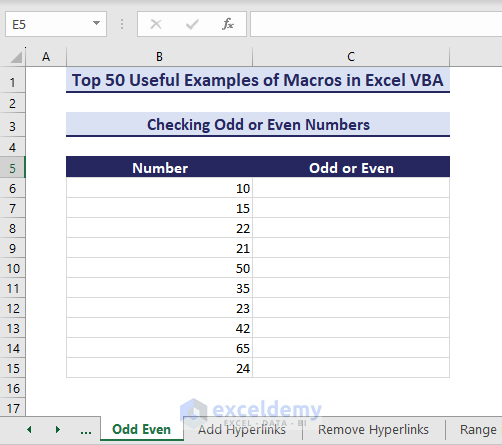This screenshot has height=445, width=502.
Task: Click the 'Number' table header cell
Action: click(159, 167)
